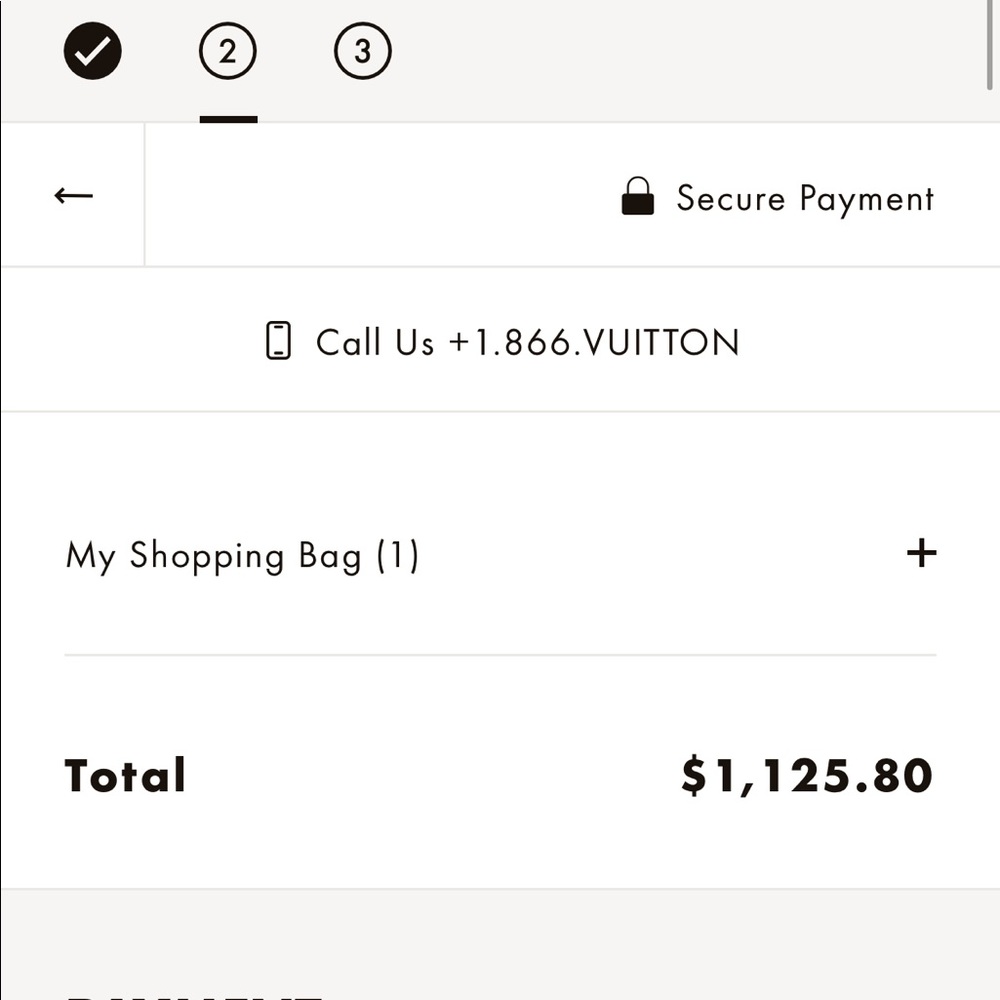Click the active underline beneath step 2

(x=228, y=119)
